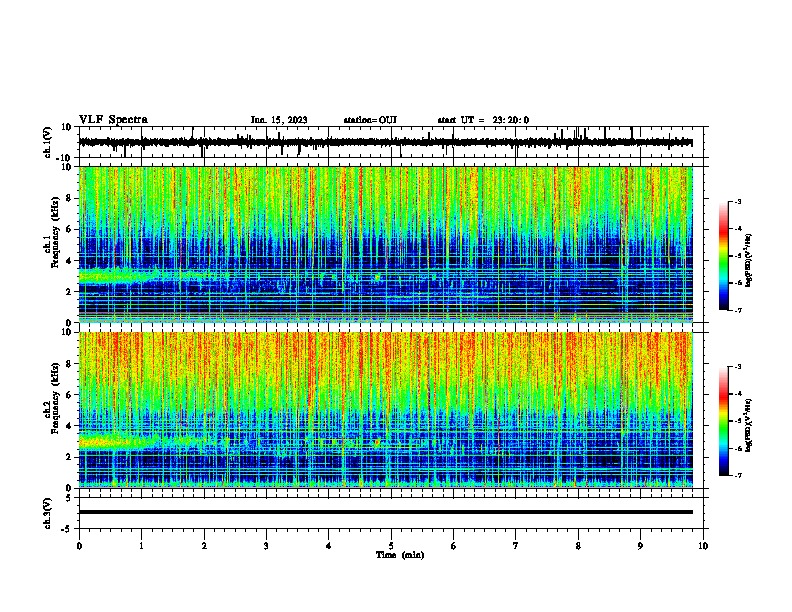Click the ch.1 waveform trace panel
The width and height of the screenshot is (792, 612).
pyautogui.click(x=391, y=142)
